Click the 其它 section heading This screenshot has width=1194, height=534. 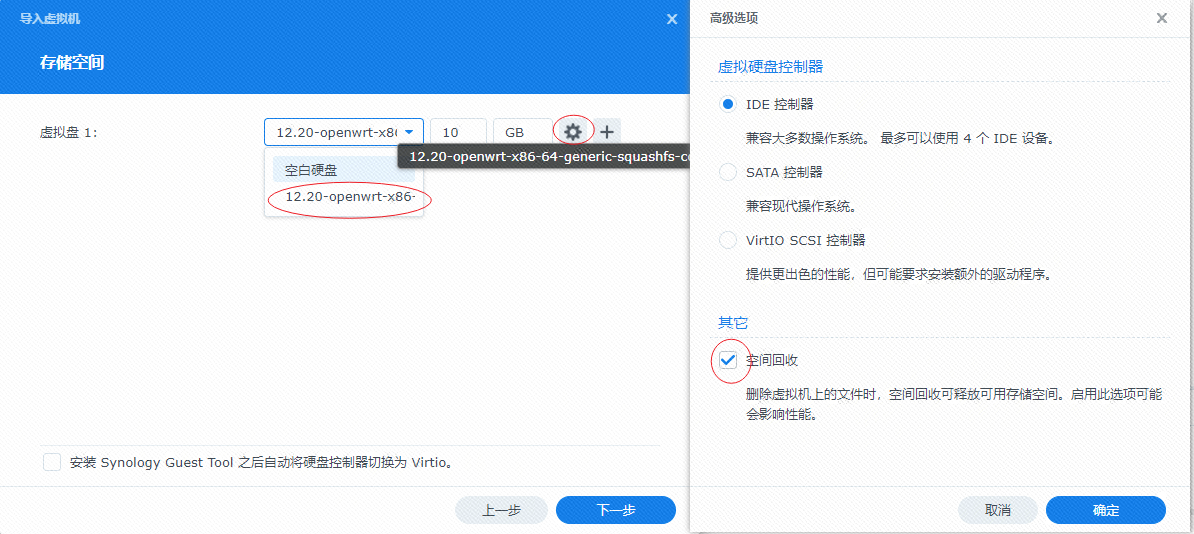[x=733, y=322]
